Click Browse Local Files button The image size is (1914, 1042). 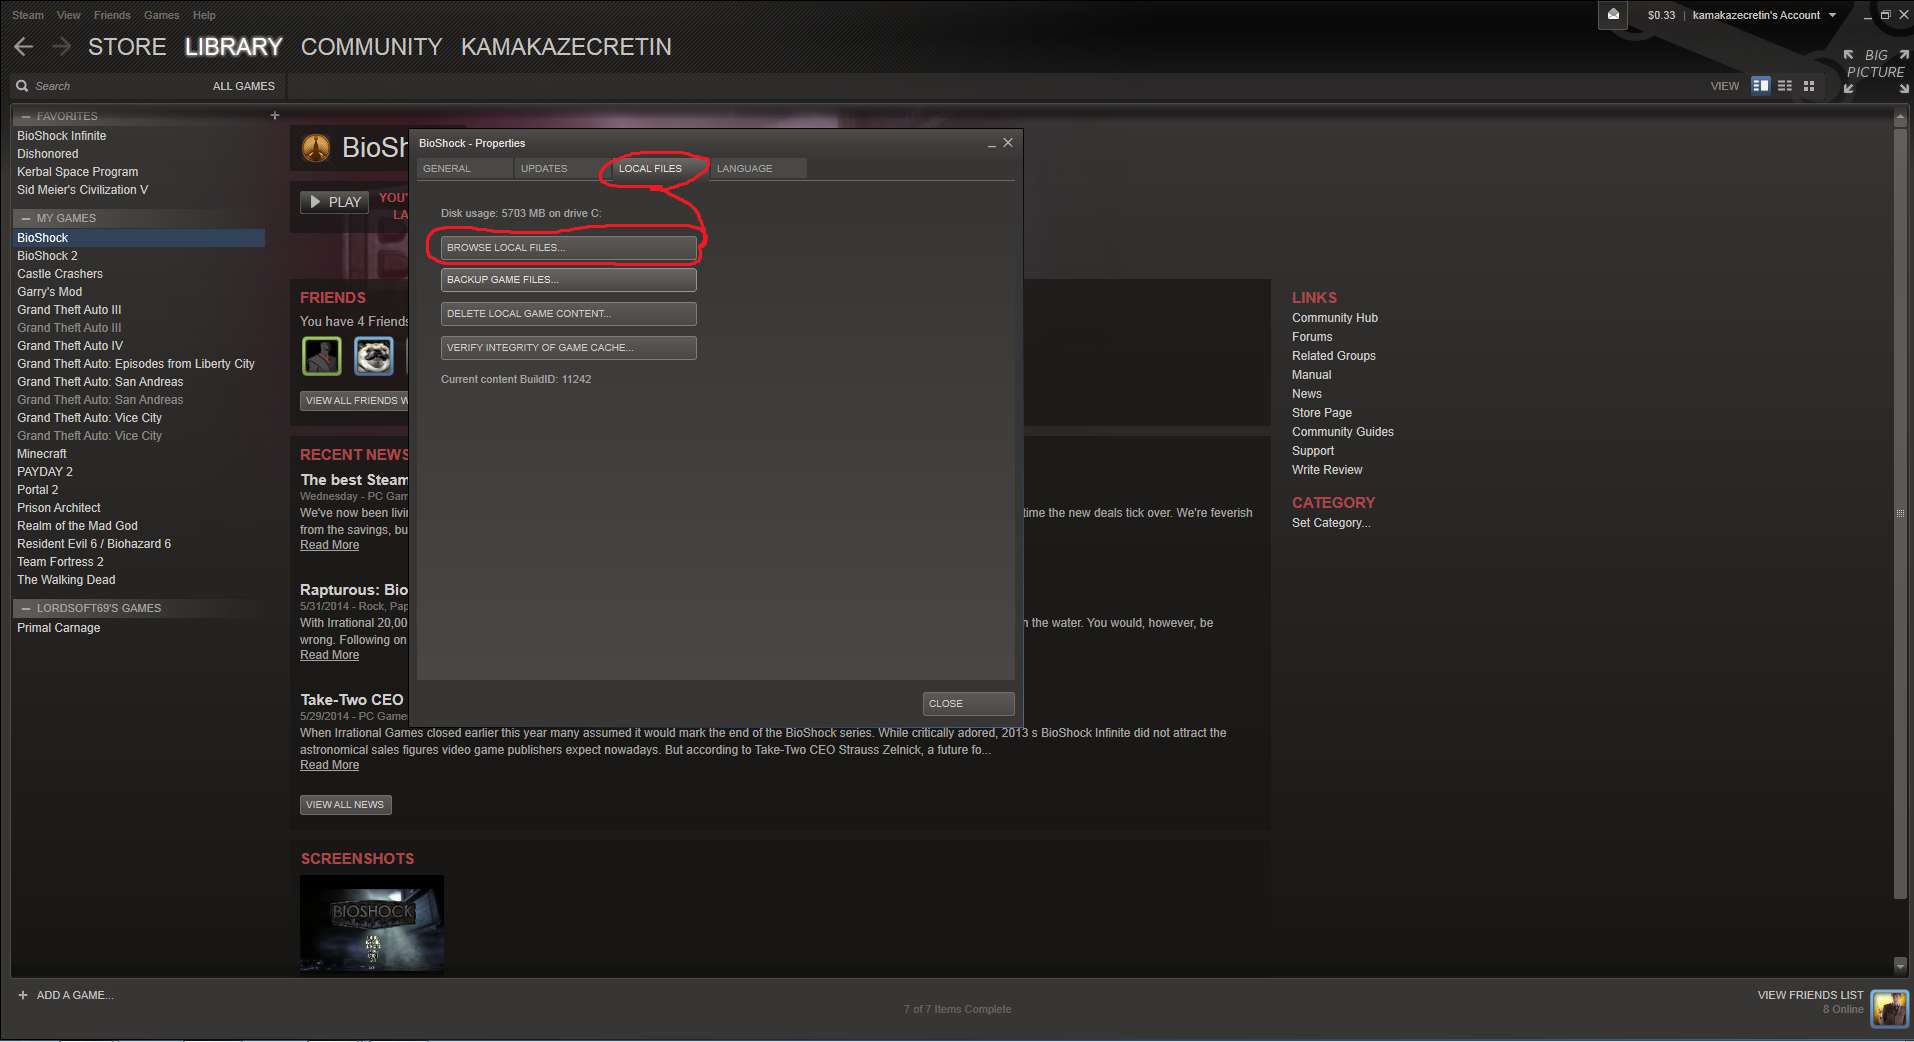tap(568, 248)
